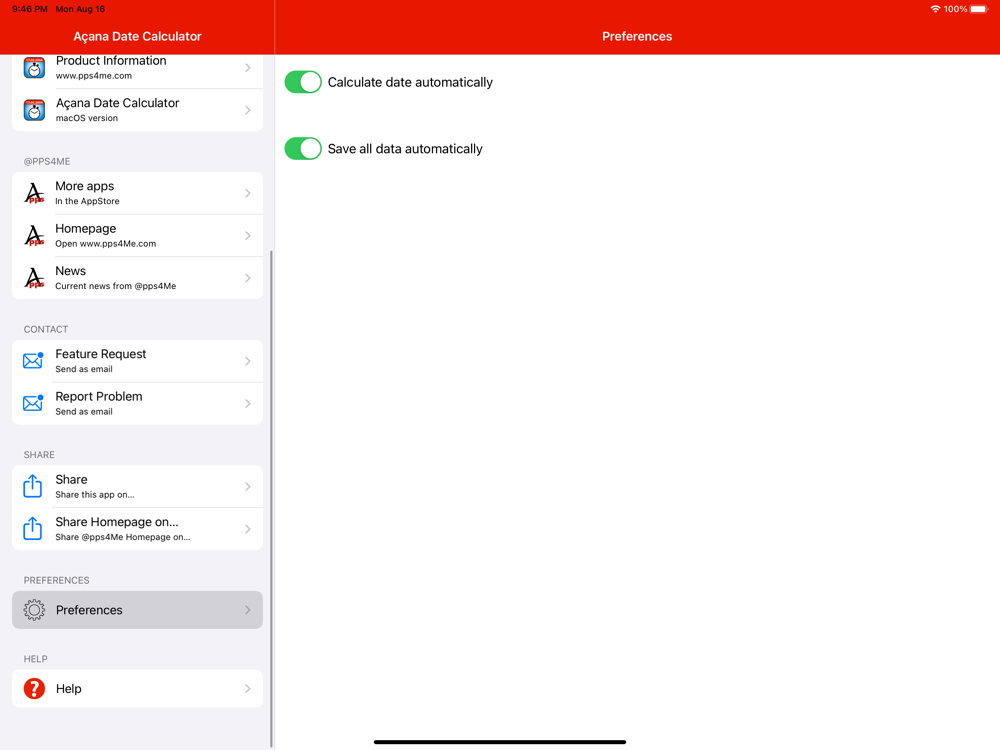Click the Share Homepage upload icon

(33, 529)
